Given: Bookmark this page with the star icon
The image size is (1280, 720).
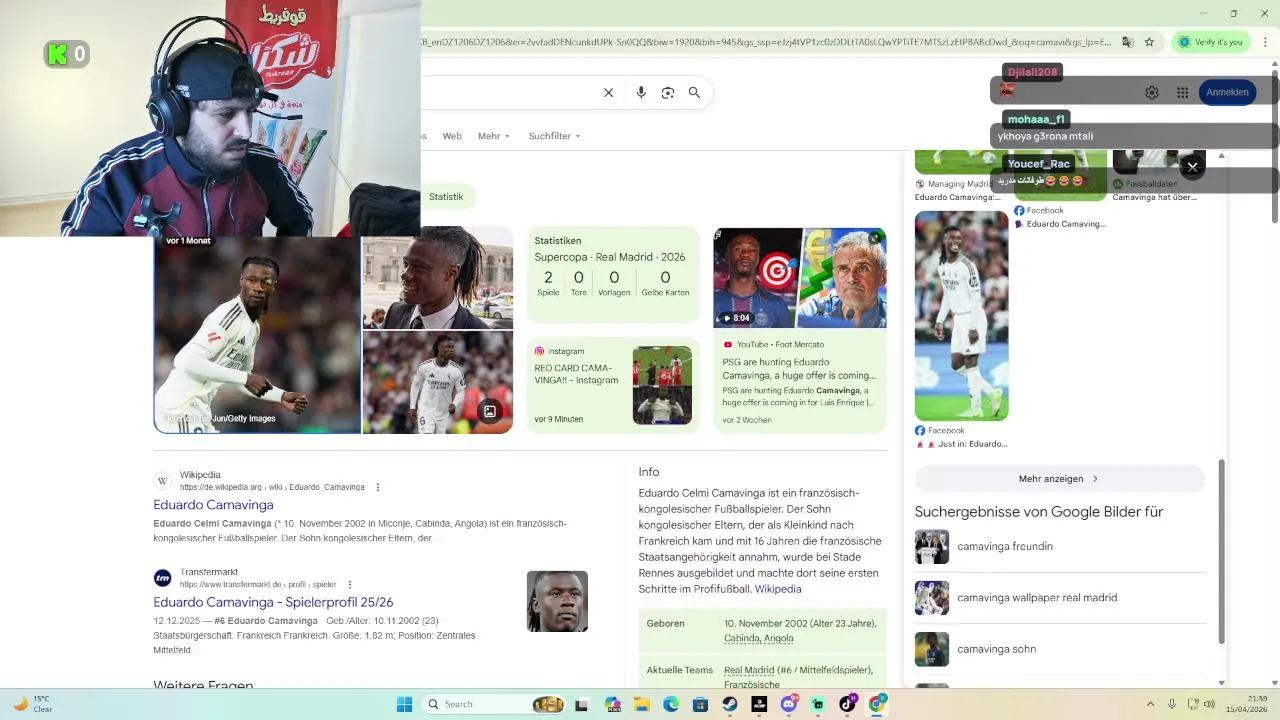Looking at the screenshot, I should point(1149,42).
